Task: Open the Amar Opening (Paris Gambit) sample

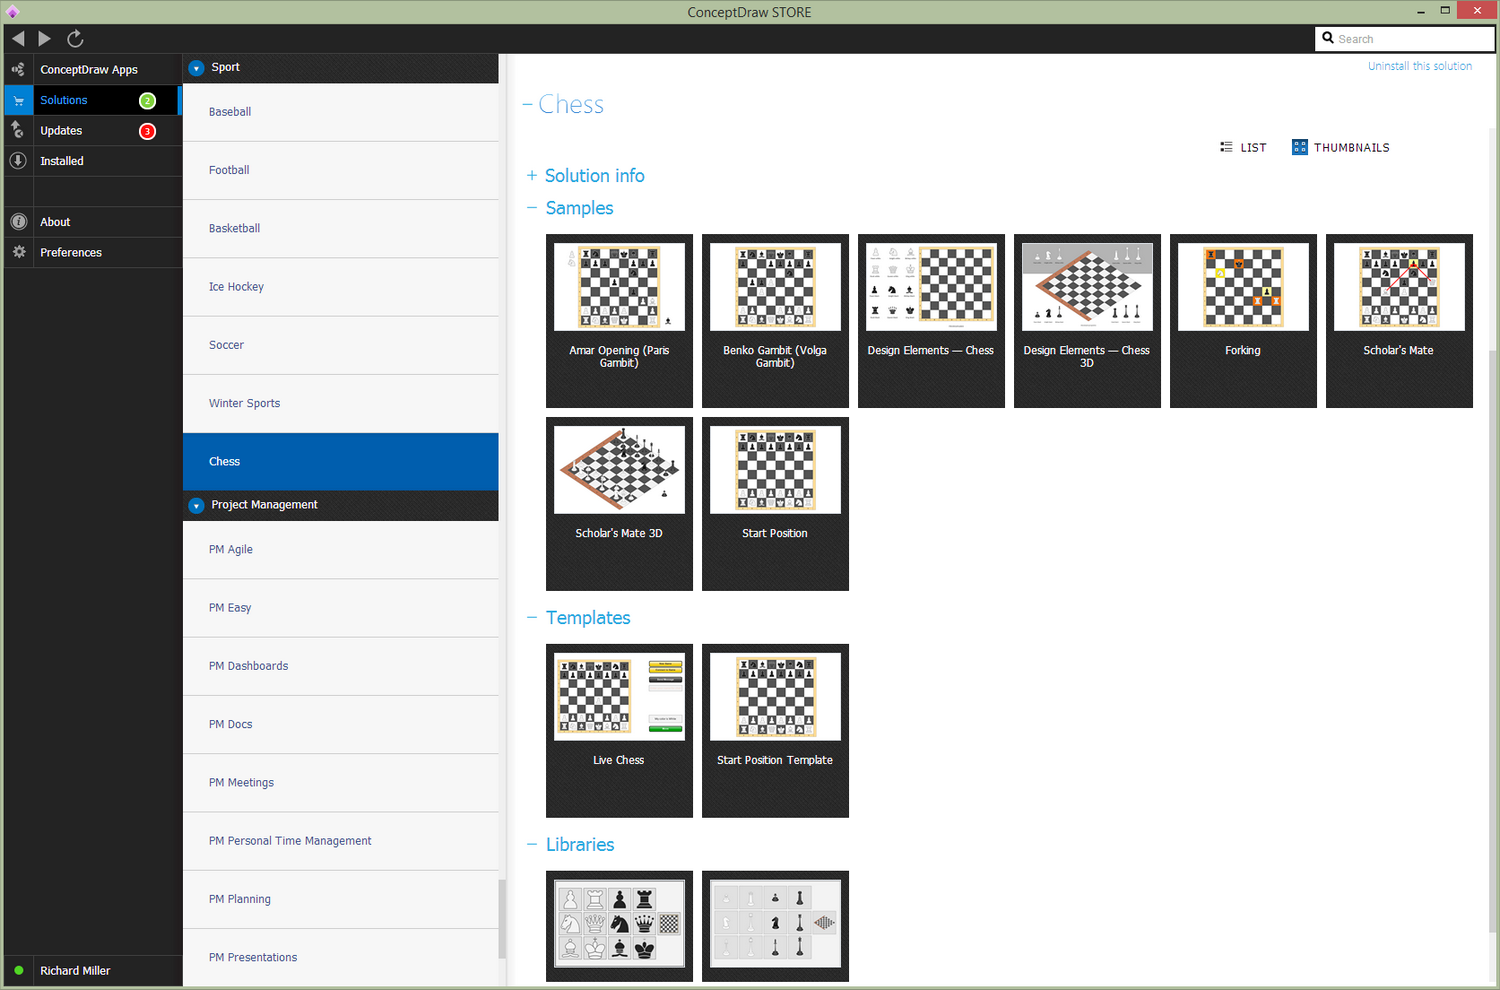Action: click(x=619, y=320)
